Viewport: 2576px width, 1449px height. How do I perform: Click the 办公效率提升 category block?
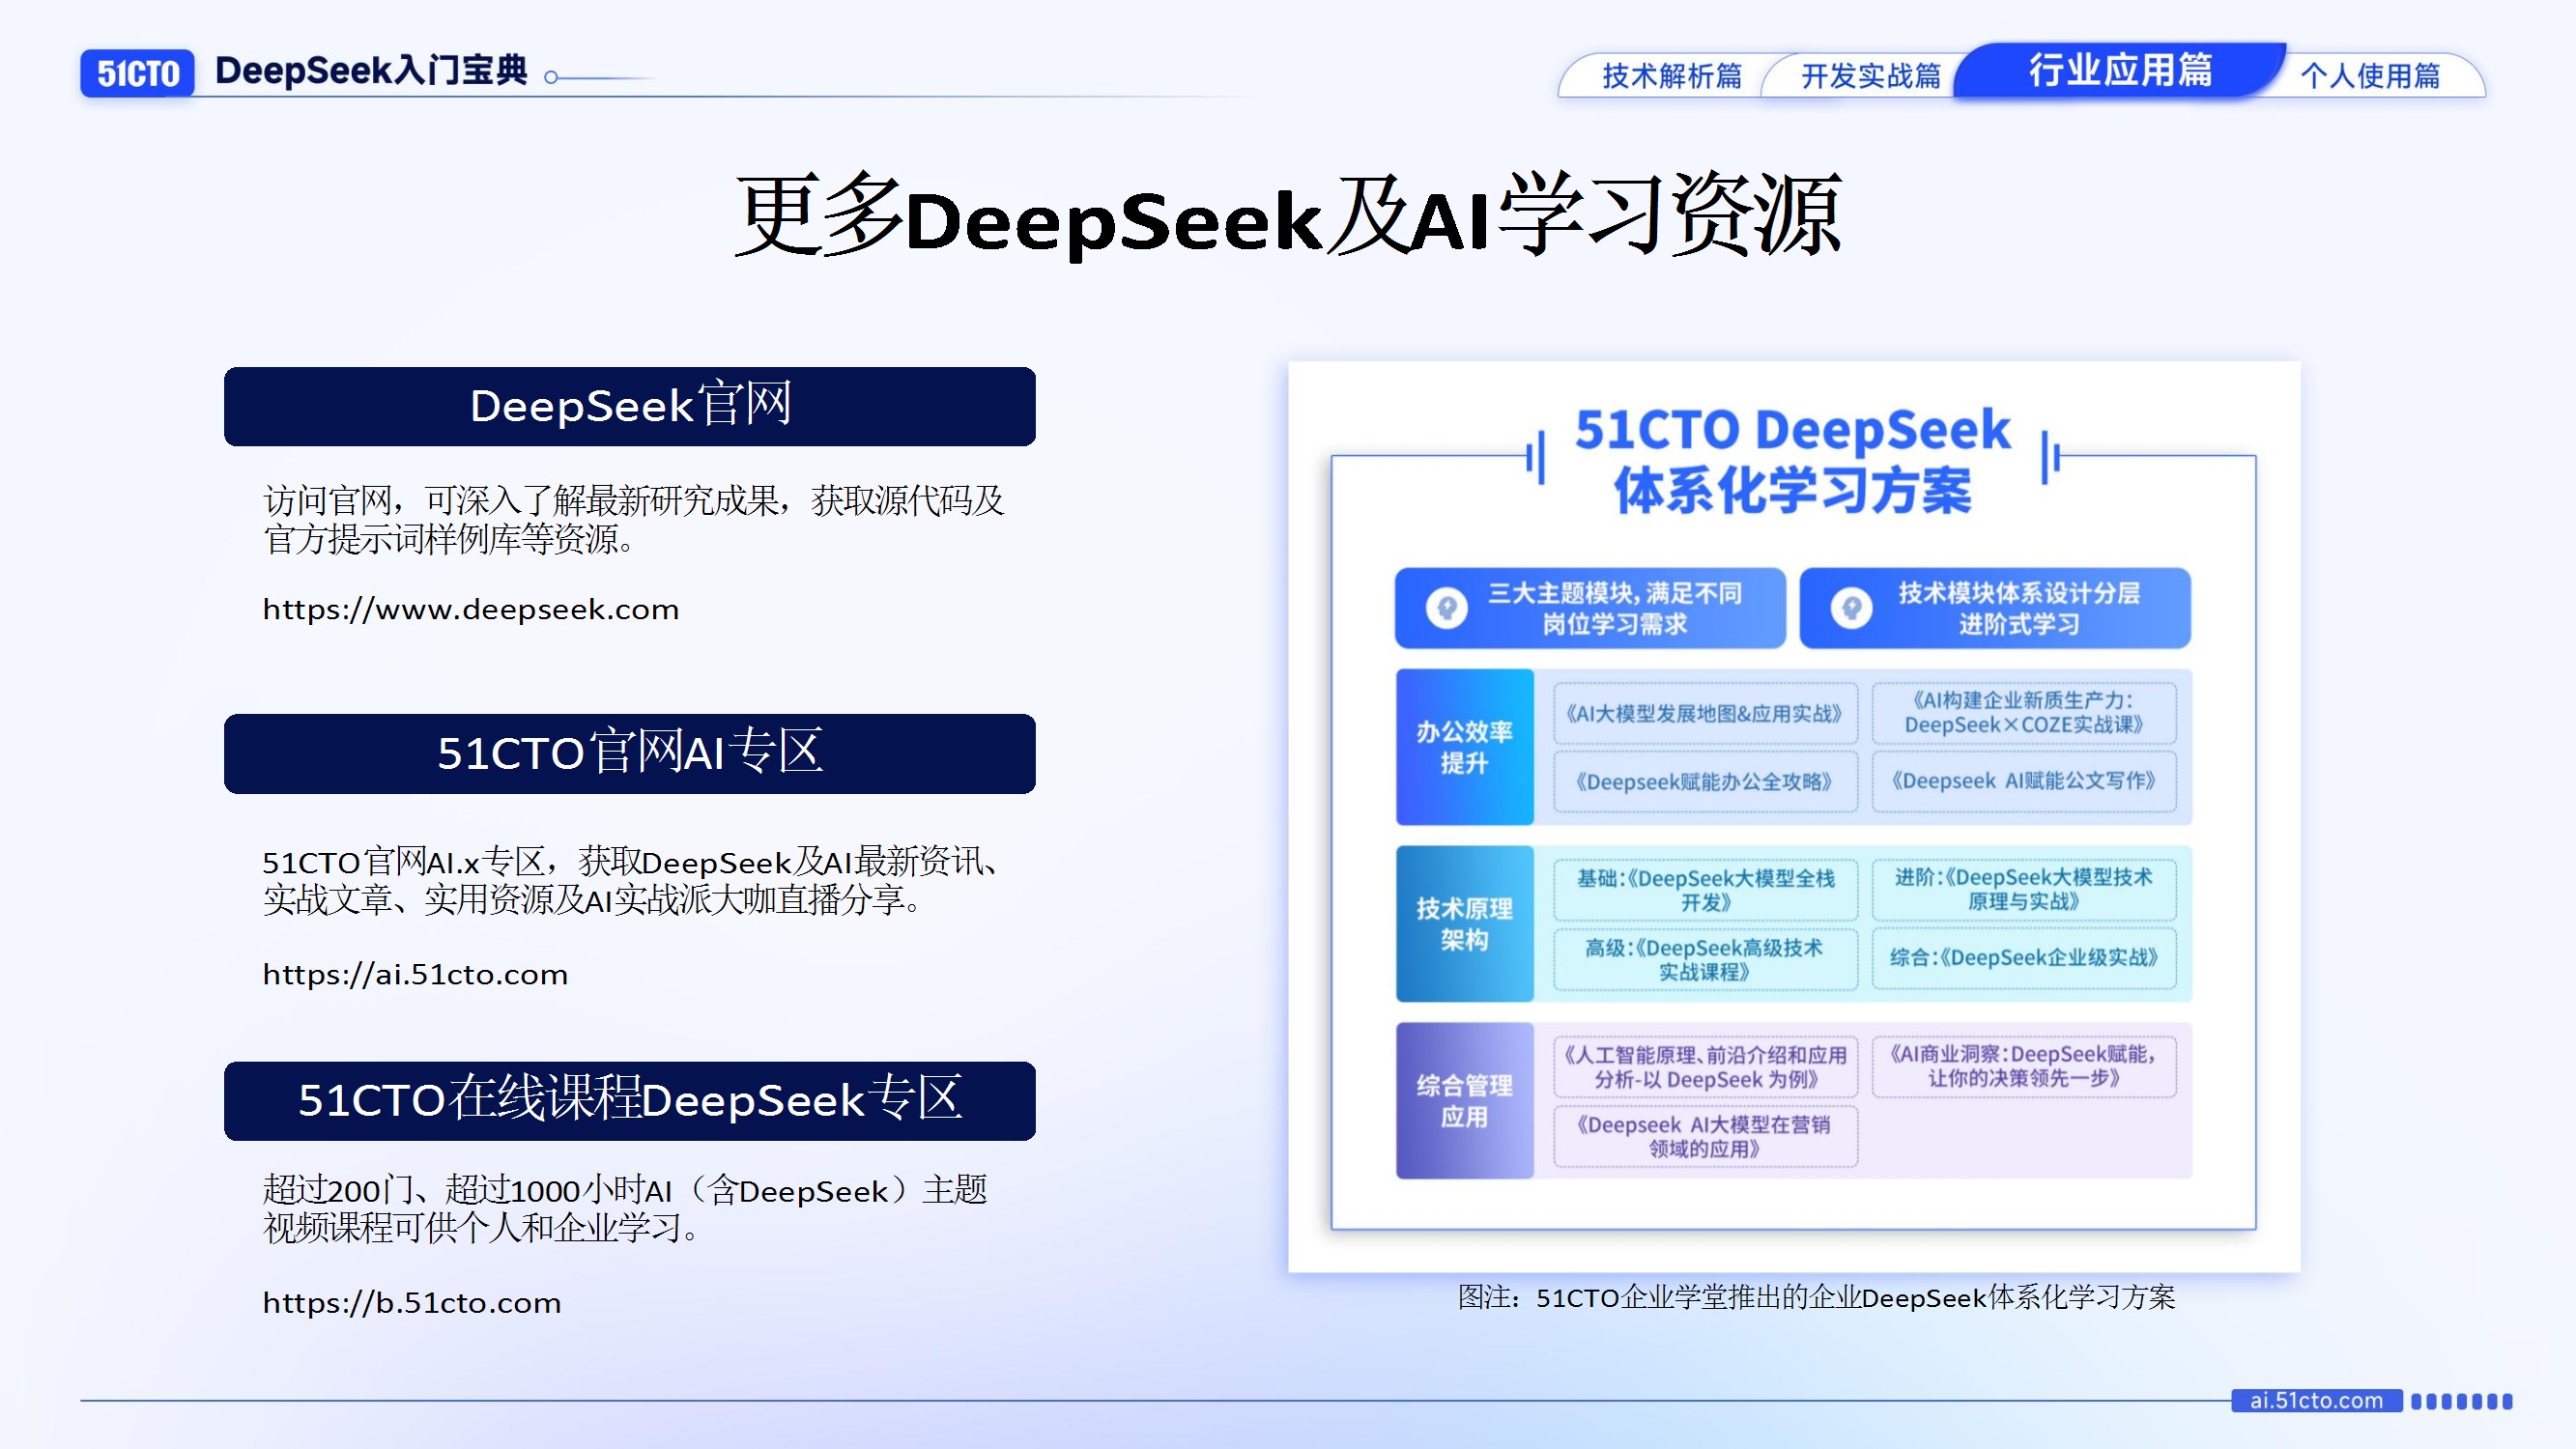[x=1464, y=747]
